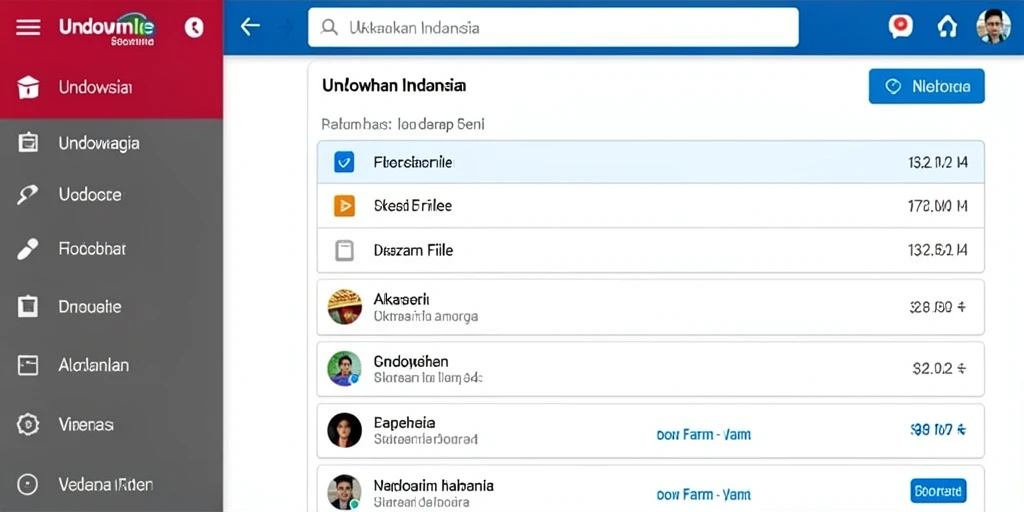Click the blue button on Nardoarim habania row

(938, 490)
